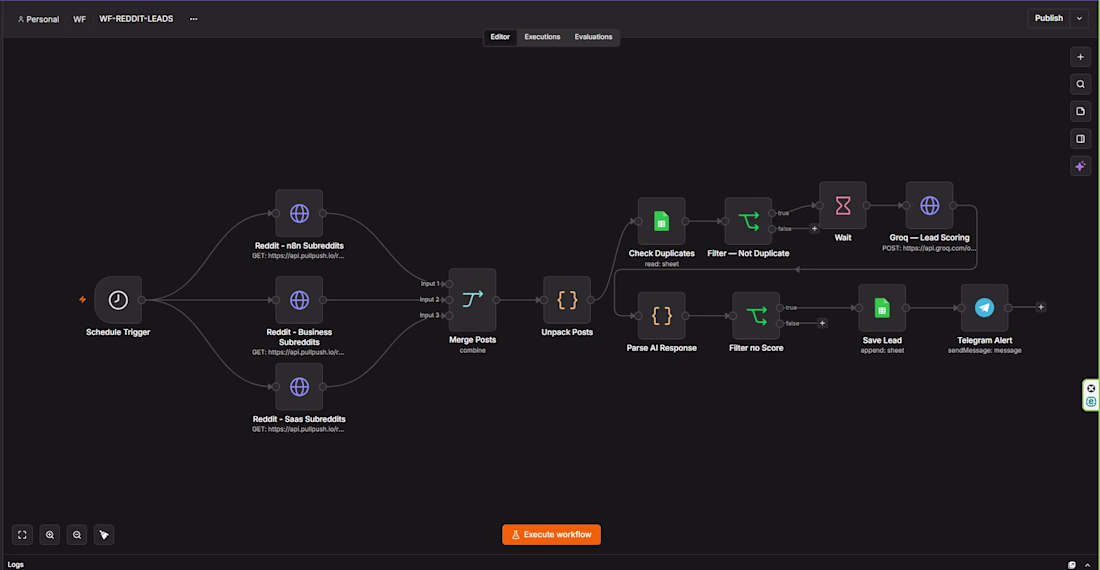1100x570 pixels.
Task: Open the WF folder breadcrumb
Action: (79, 19)
